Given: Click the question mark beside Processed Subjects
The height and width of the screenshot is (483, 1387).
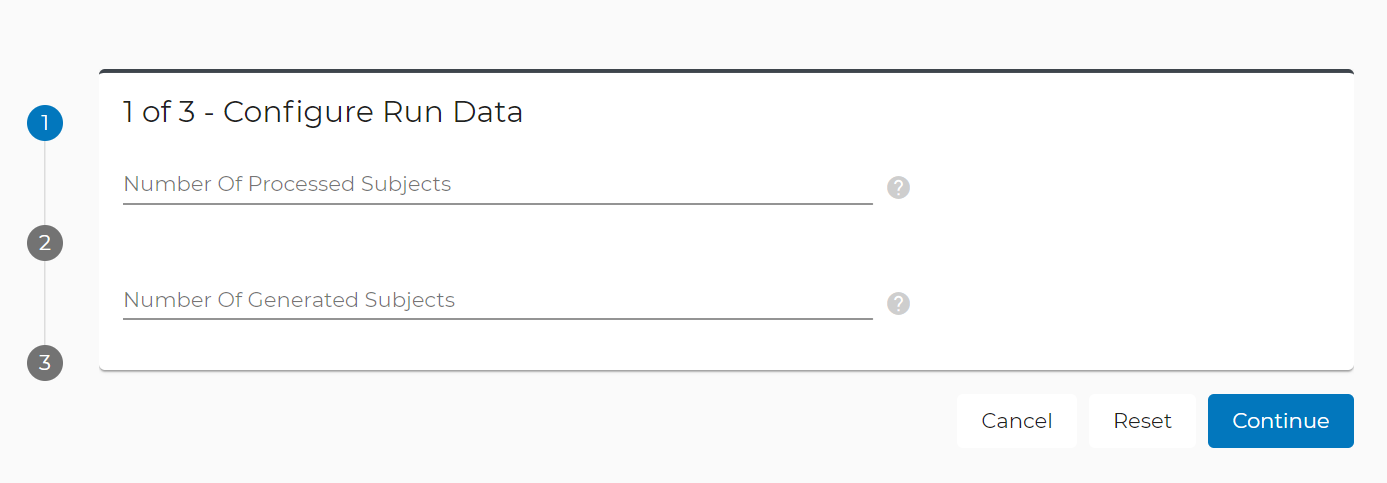Looking at the screenshot, I should point(899,188).
